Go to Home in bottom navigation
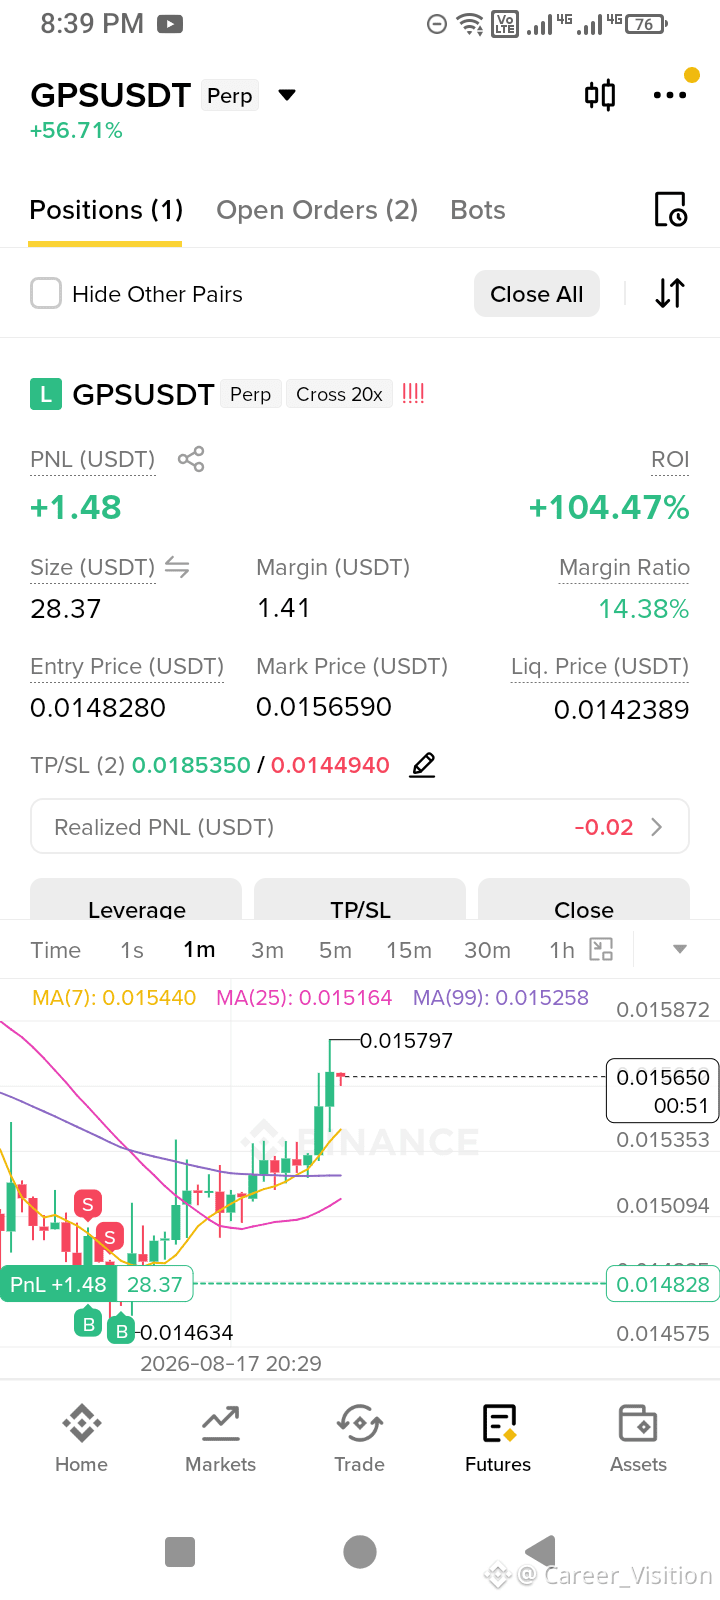 [81, 1439]
